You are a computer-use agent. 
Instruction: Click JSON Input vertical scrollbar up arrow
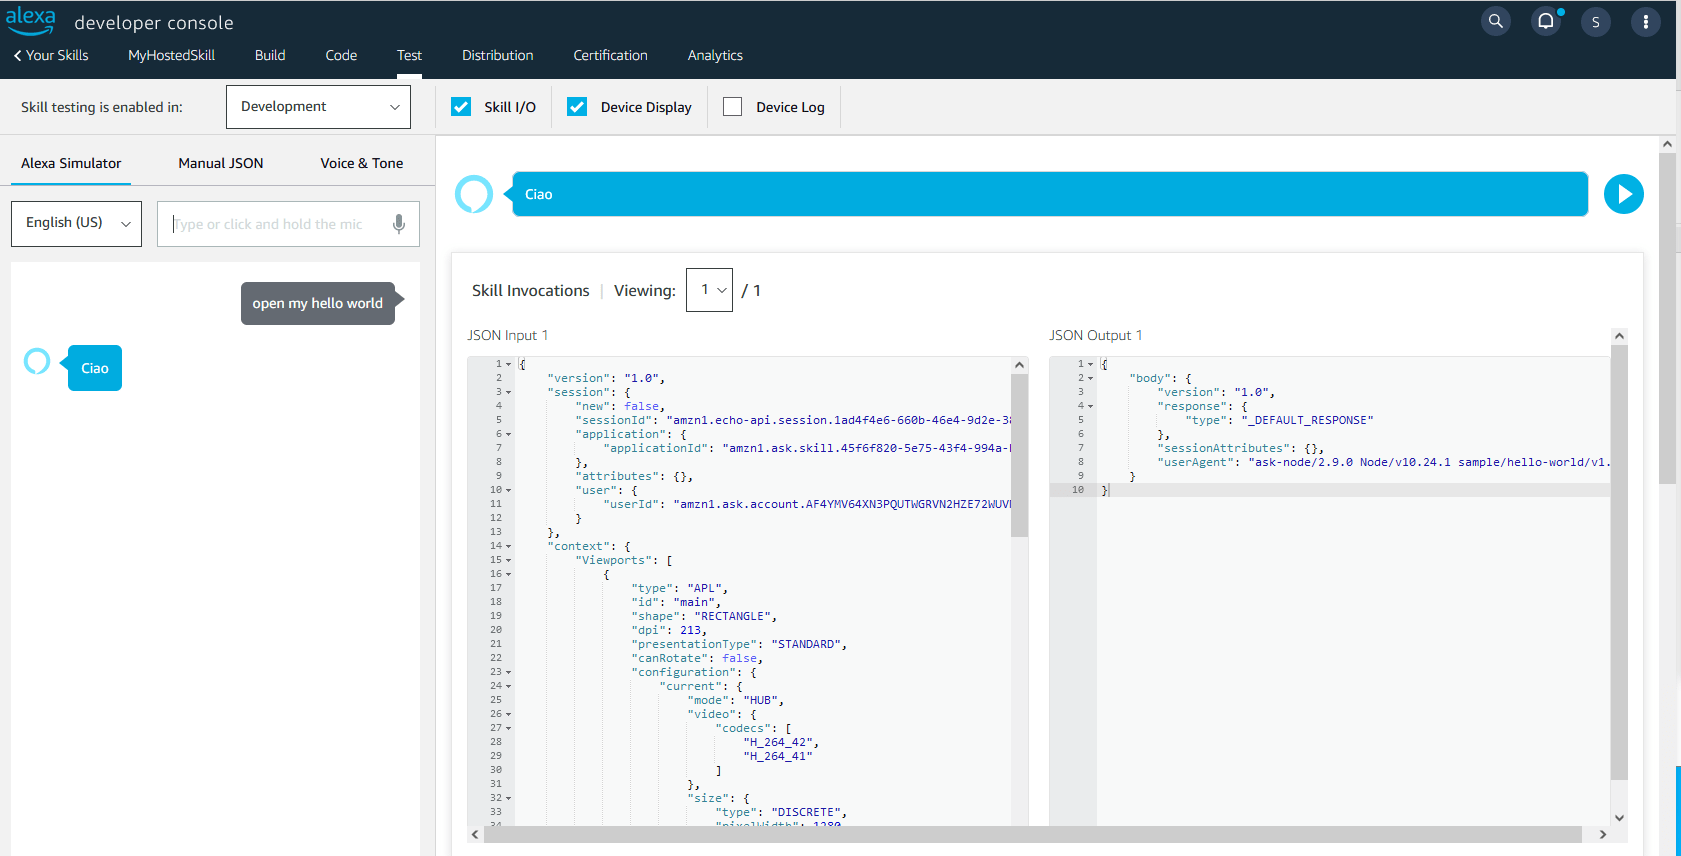pyautogui.click(x=1019, y=365)
